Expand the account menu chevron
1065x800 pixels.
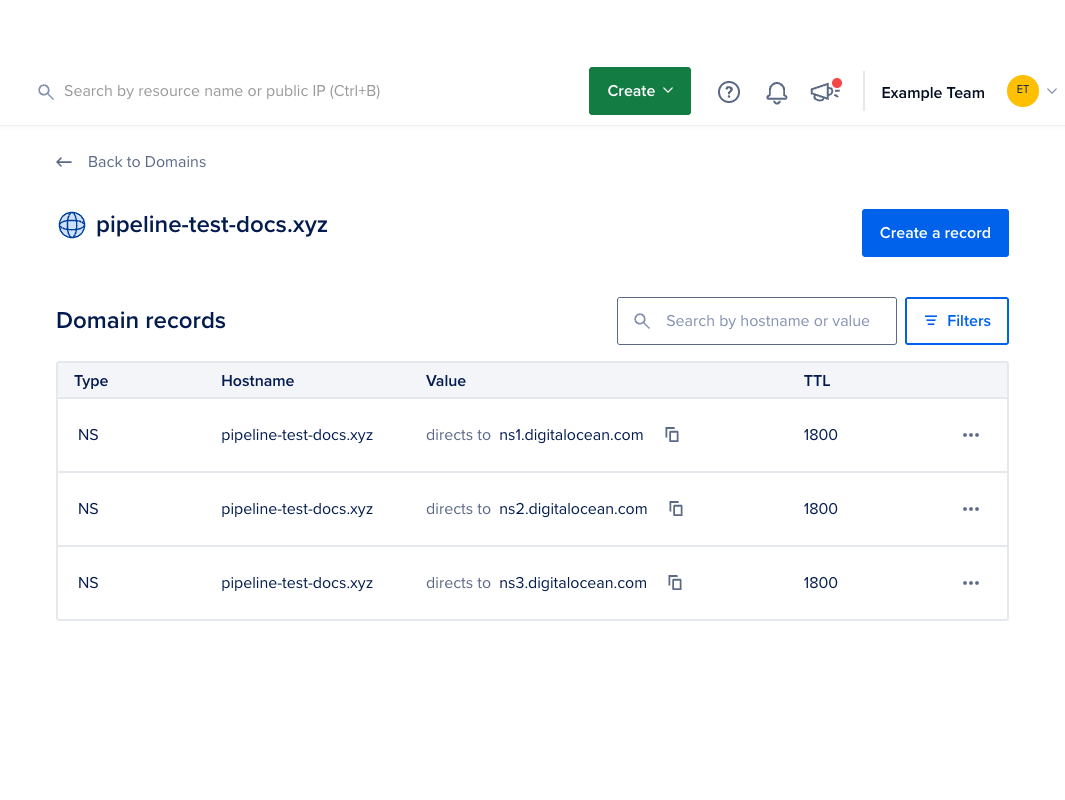[x=1051, y=91]
